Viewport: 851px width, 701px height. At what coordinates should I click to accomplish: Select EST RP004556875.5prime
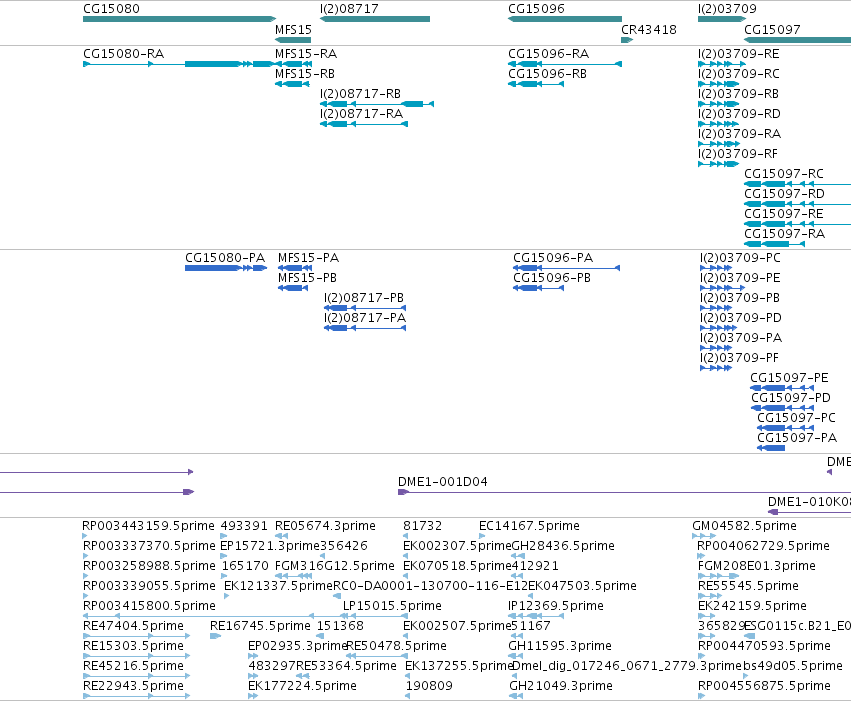click(764, 686)
